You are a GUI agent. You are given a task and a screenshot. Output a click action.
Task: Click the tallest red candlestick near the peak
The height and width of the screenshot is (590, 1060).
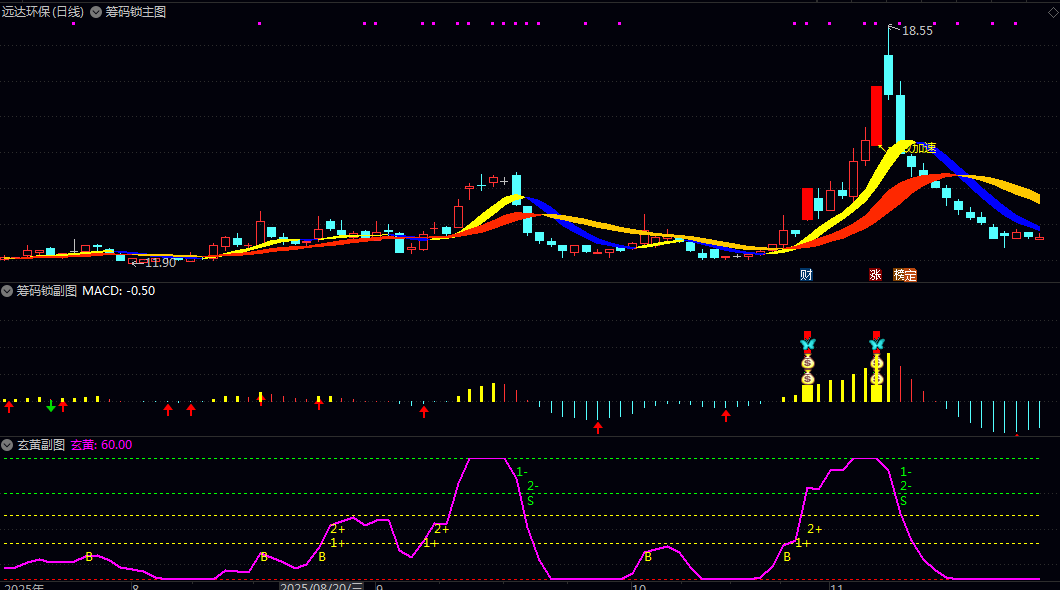876,116
